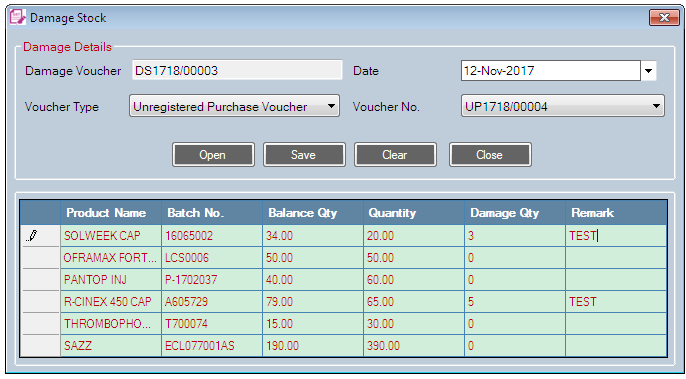Open the Date picker dropdown arrow
Screen dimensions: 686x379
click(648, 71)
